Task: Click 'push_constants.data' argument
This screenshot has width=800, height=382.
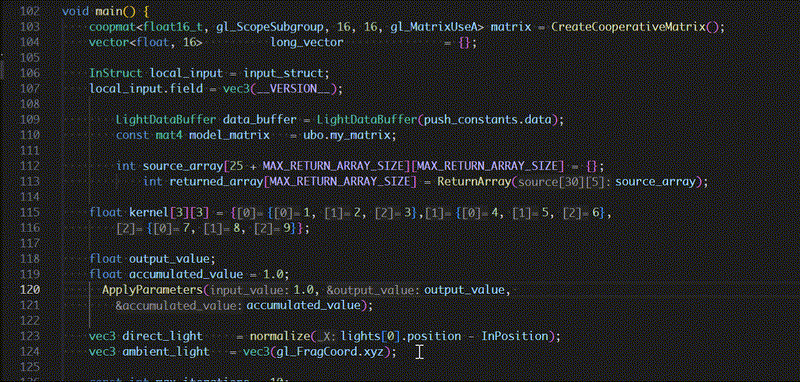Action: tap(488, 120)
